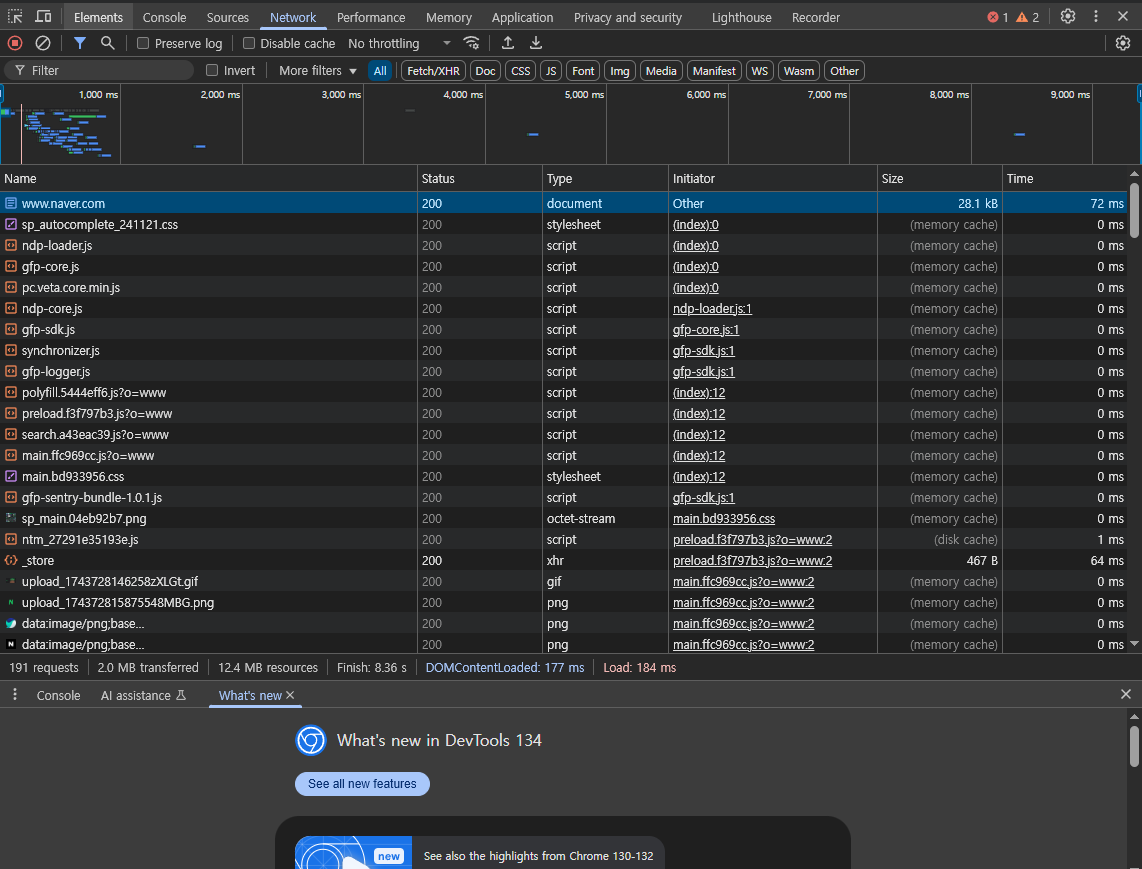Toggle the CSS type filter
This screenshot has height=869, width=1142.
[521, 71]
